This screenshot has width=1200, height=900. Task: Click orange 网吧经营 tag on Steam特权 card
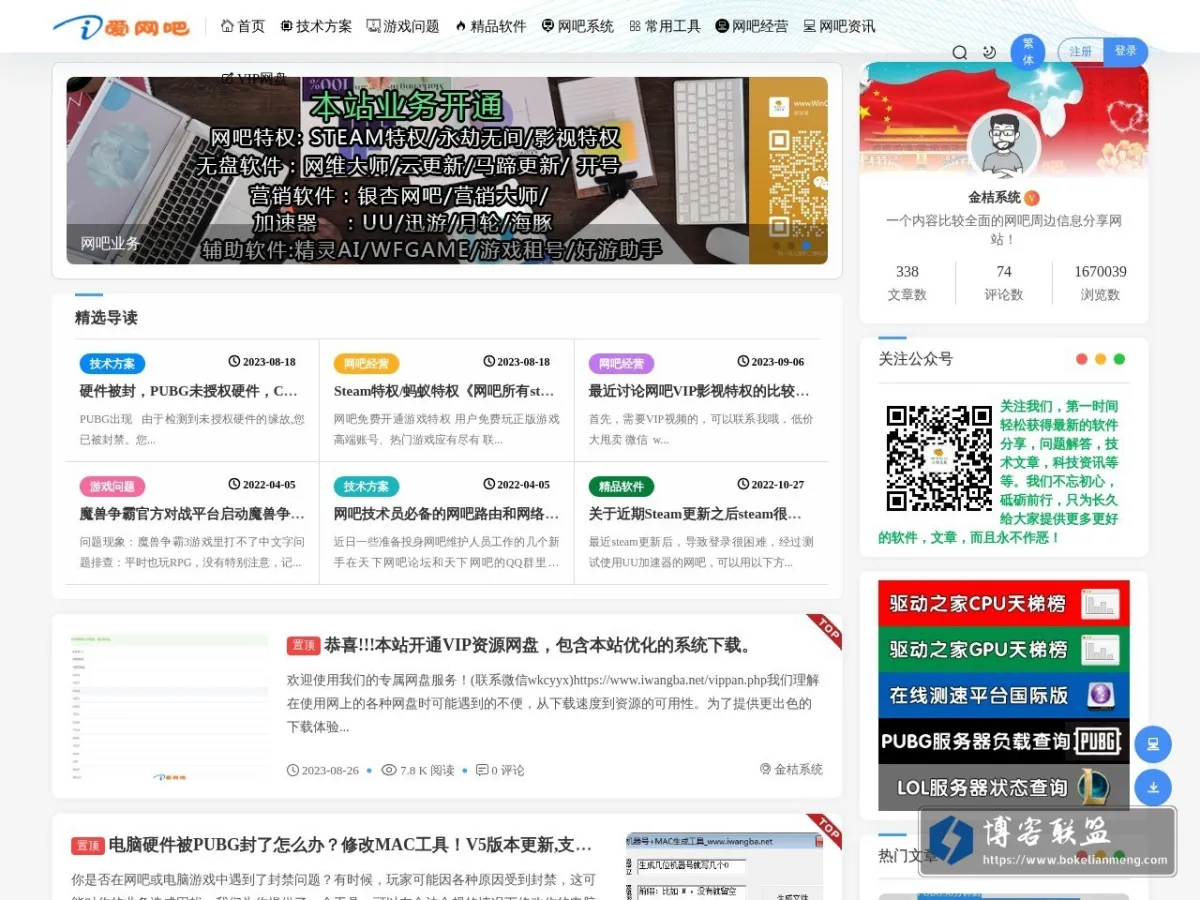pyautogui.click(x=367, y=363)
